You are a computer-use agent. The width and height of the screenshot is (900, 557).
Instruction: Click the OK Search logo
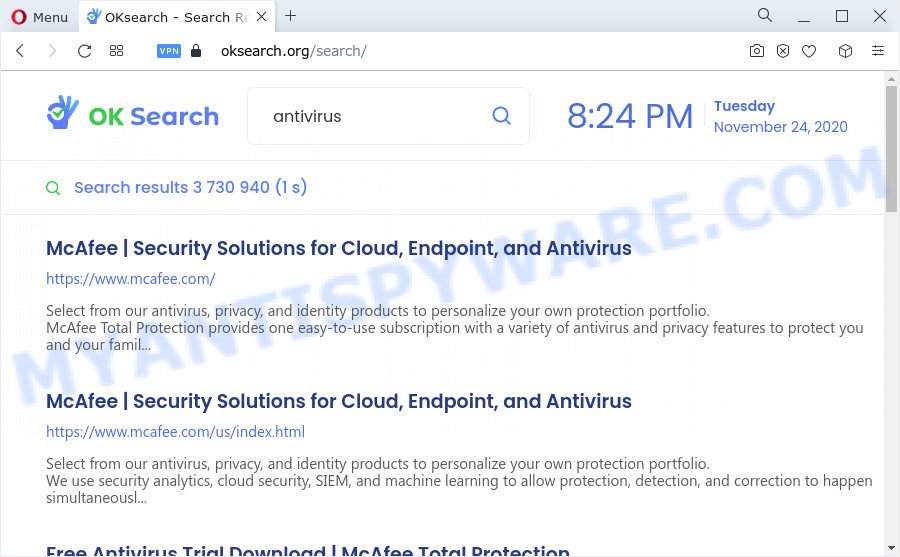pos(133,113)
